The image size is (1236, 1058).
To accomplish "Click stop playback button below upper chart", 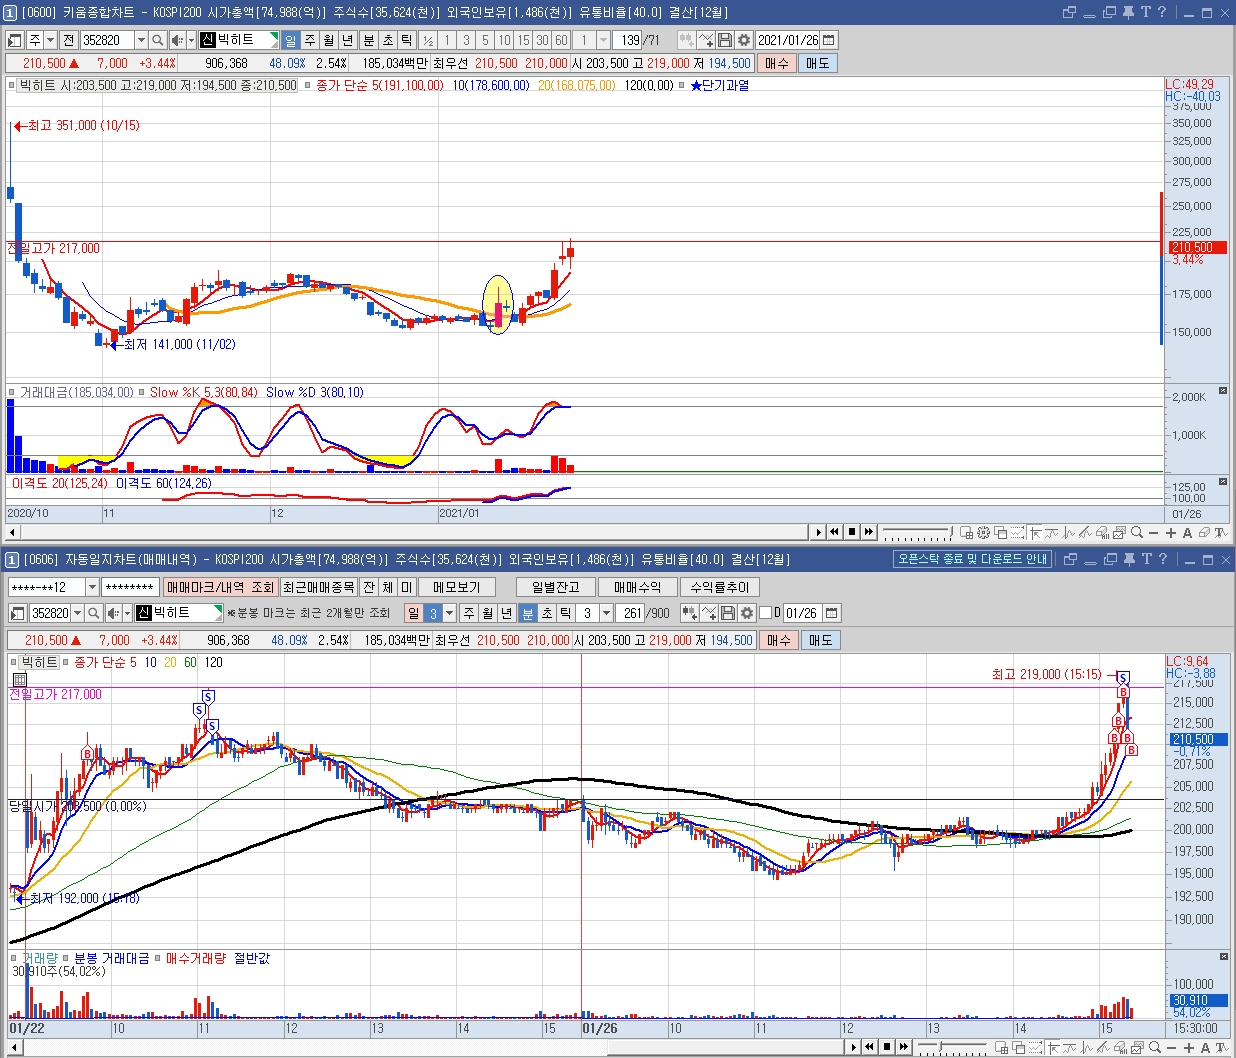I will coord(852,532).
